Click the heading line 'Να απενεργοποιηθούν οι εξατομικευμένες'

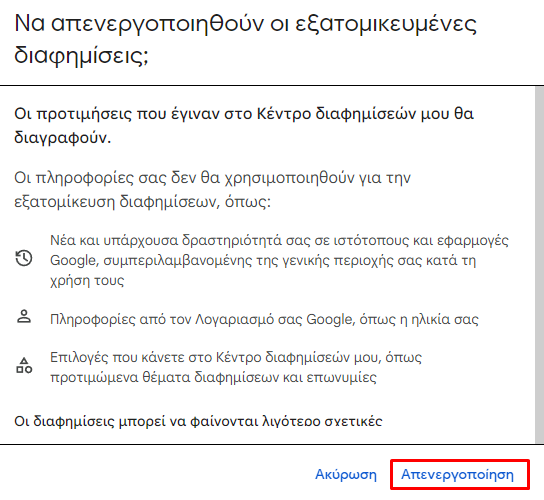[246, 24]
